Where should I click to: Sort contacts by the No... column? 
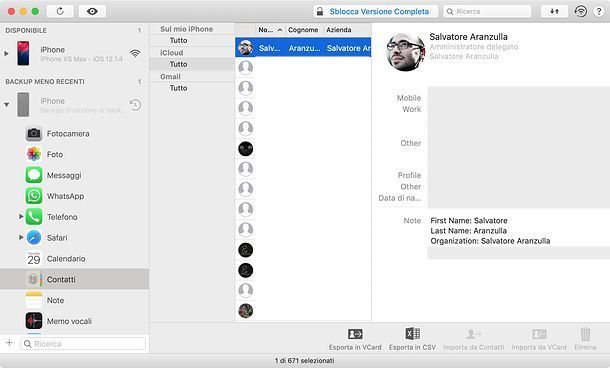[270, 30]
